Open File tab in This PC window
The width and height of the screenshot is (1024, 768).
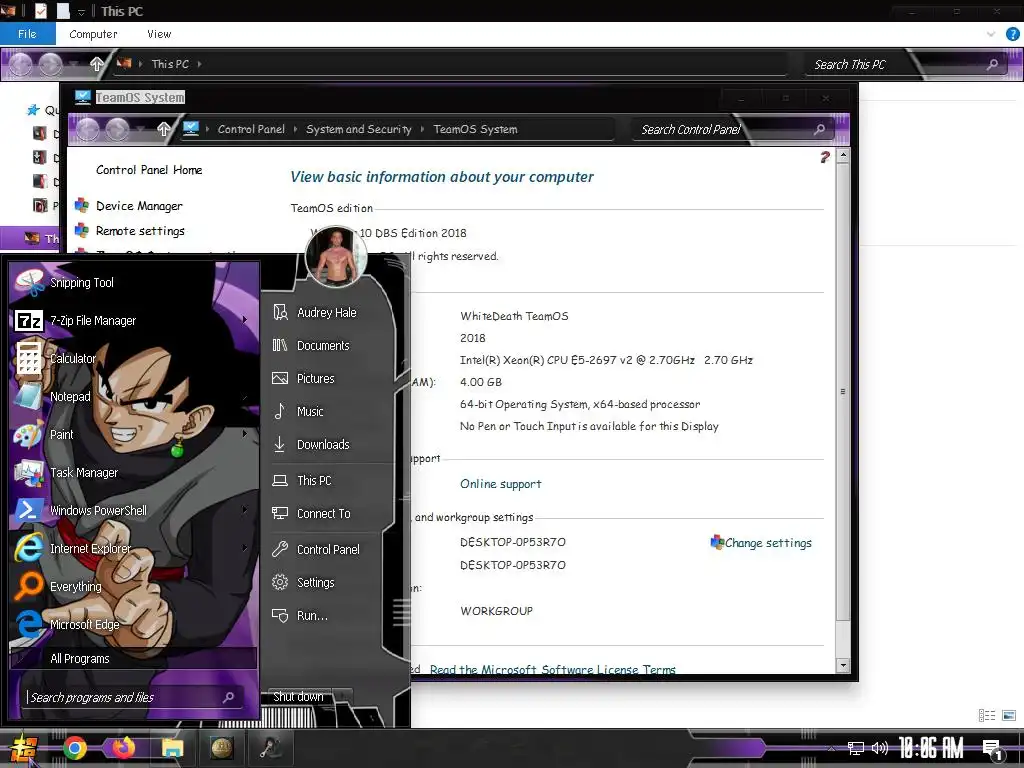pyautogui.click(x=27, y=34)
